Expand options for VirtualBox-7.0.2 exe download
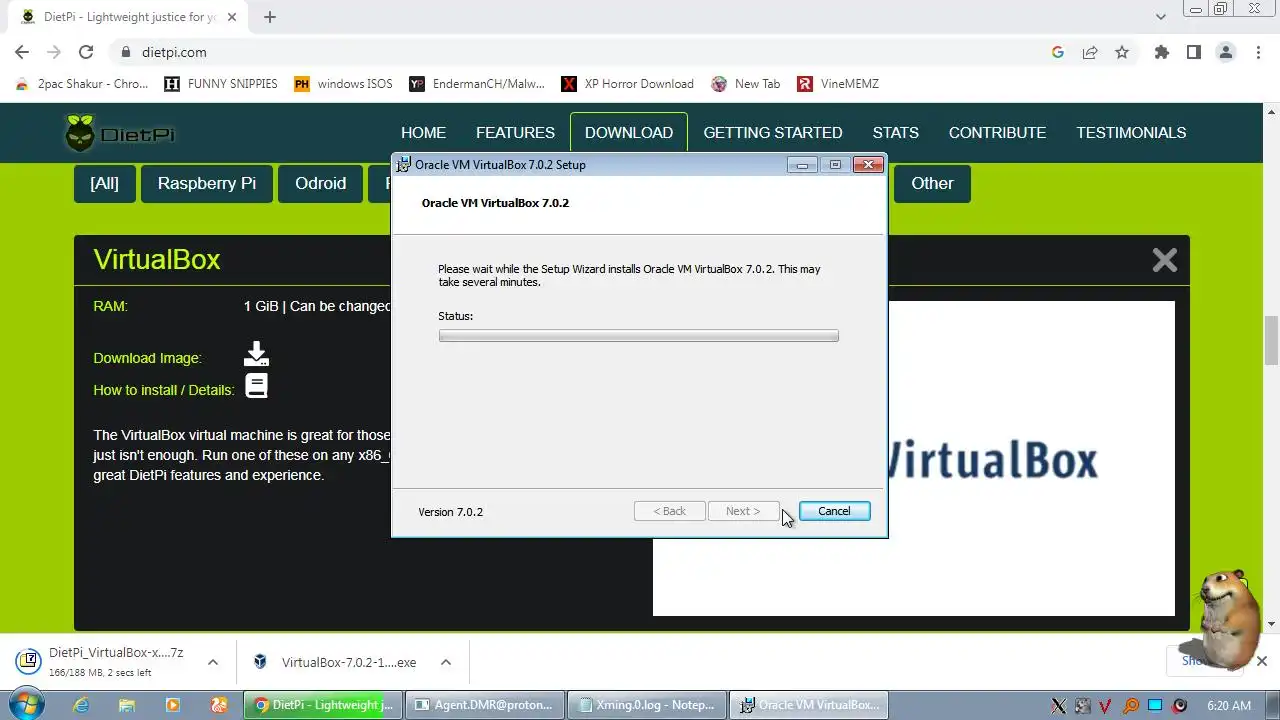1280x720 pixels. click(446, 662)
